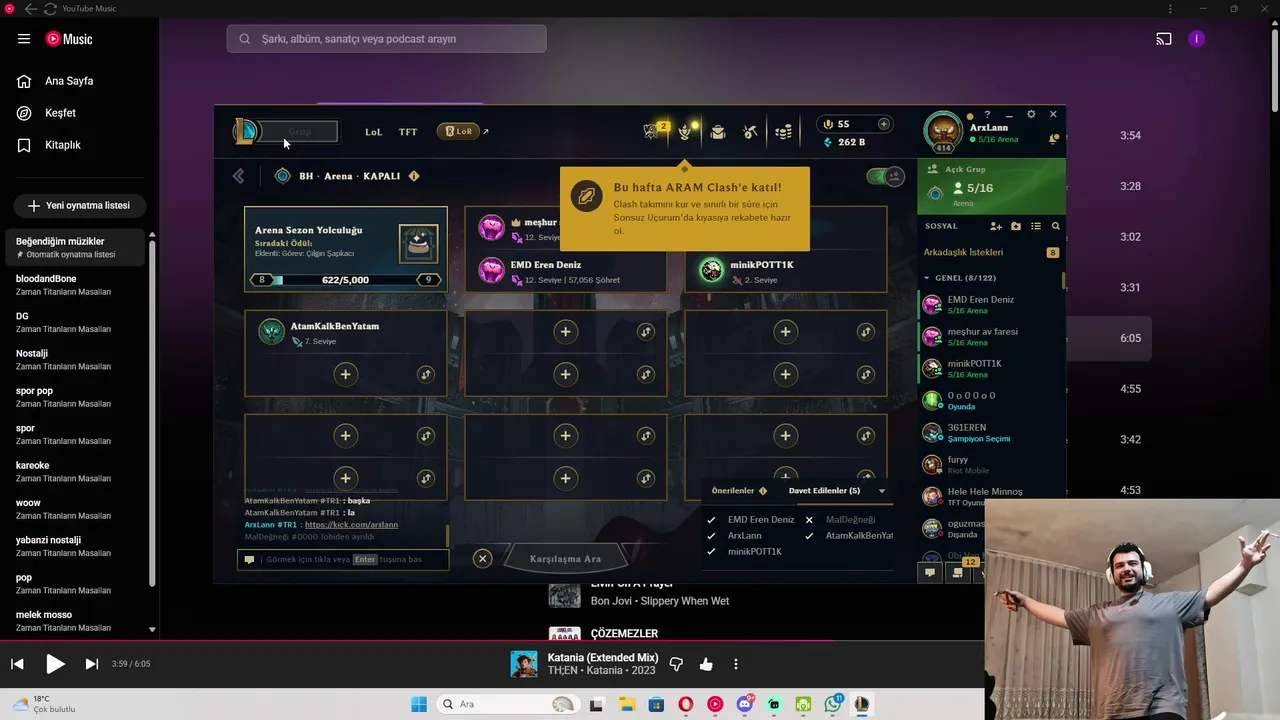This screenshot has height=720, width=1280.
Task: Go to the previous track
Action: click(17, 664)
